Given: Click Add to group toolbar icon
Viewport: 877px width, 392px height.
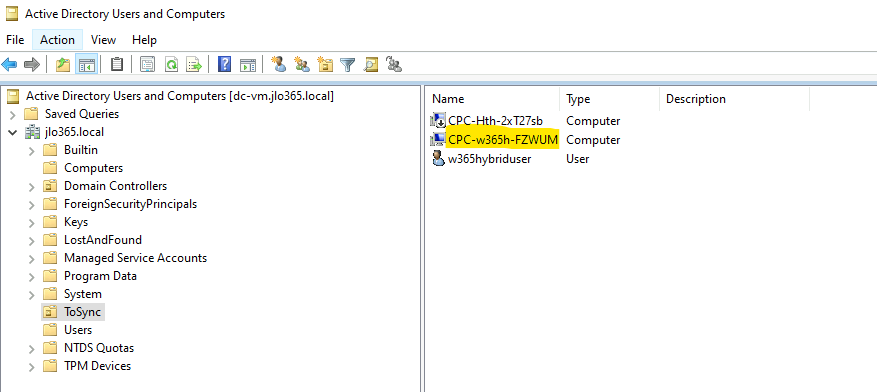Looking at the screenshot, I should 394,65.
